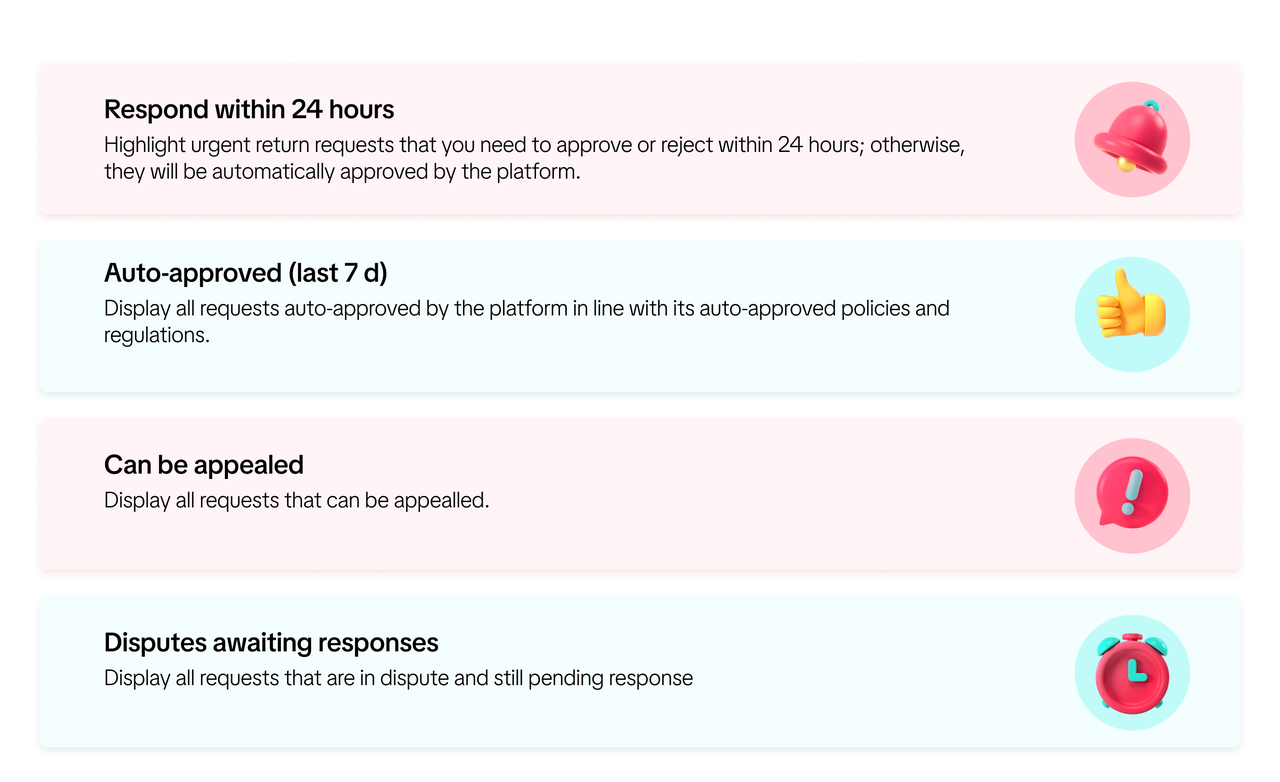Click the urgent return requests description text
The image size is (1280, 782).
click(534, 158)
